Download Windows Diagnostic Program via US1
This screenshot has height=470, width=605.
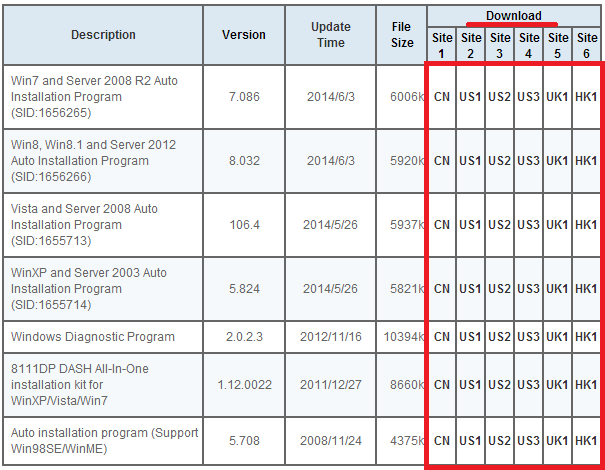pos(470,337)
